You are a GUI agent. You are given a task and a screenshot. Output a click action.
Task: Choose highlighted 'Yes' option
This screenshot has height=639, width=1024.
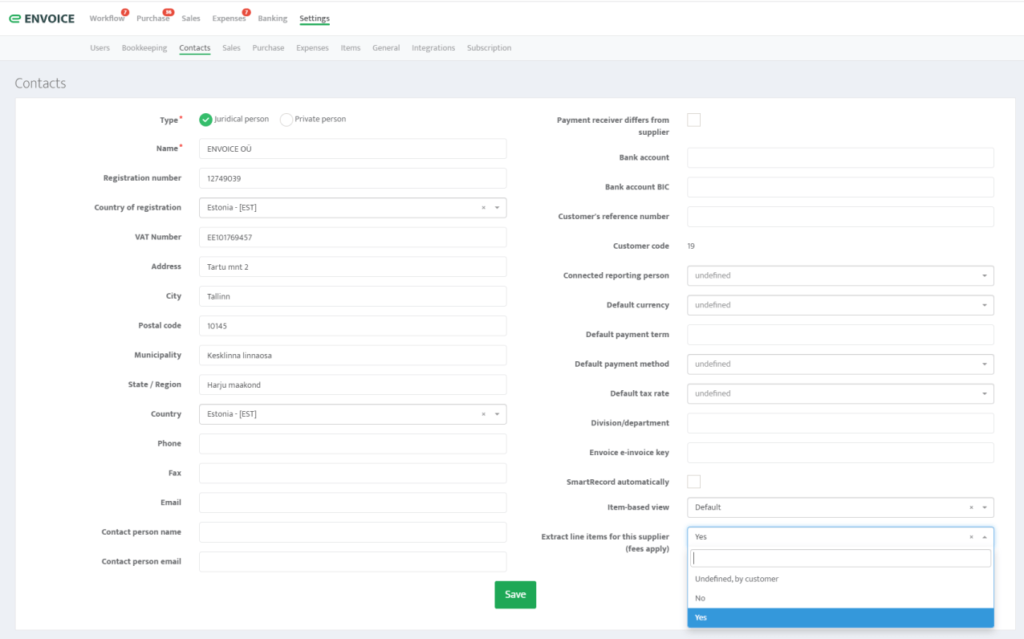[x=840, y=617]
